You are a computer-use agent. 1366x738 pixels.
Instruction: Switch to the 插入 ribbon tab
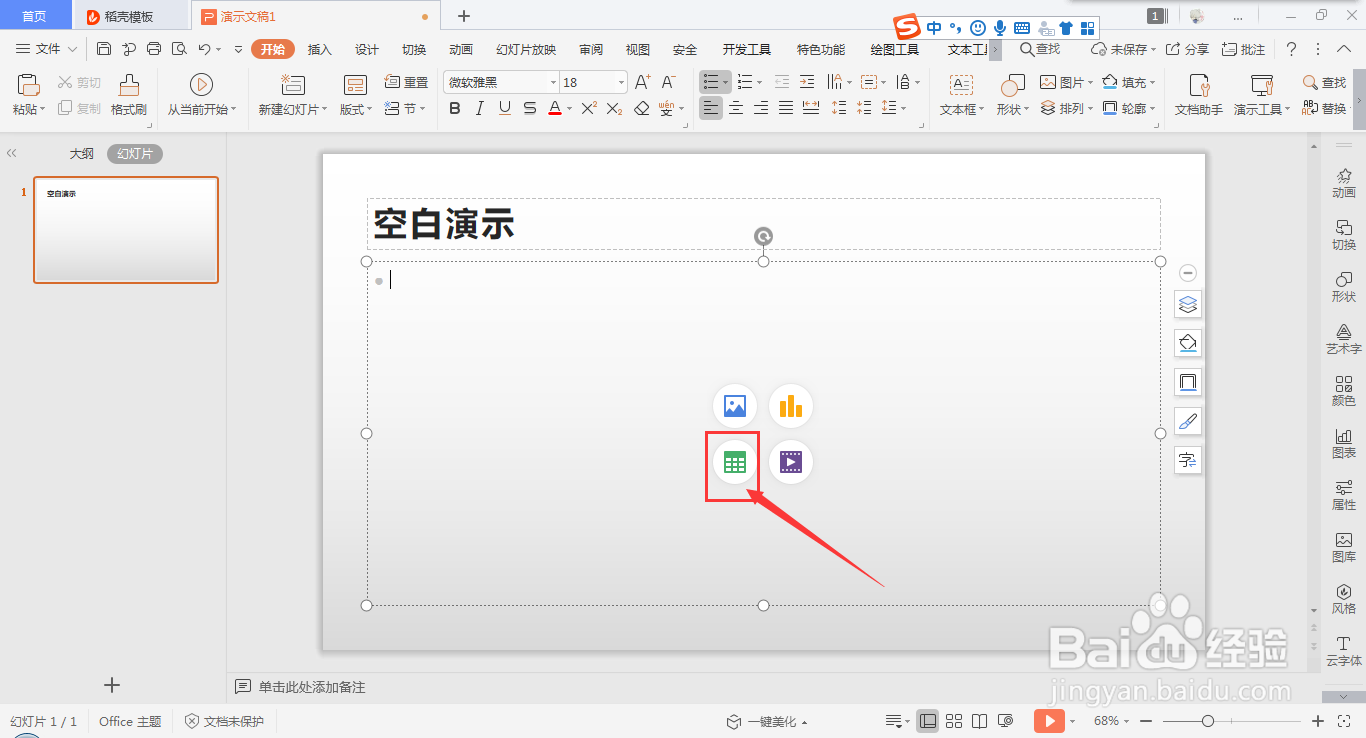tap(319, 48)
